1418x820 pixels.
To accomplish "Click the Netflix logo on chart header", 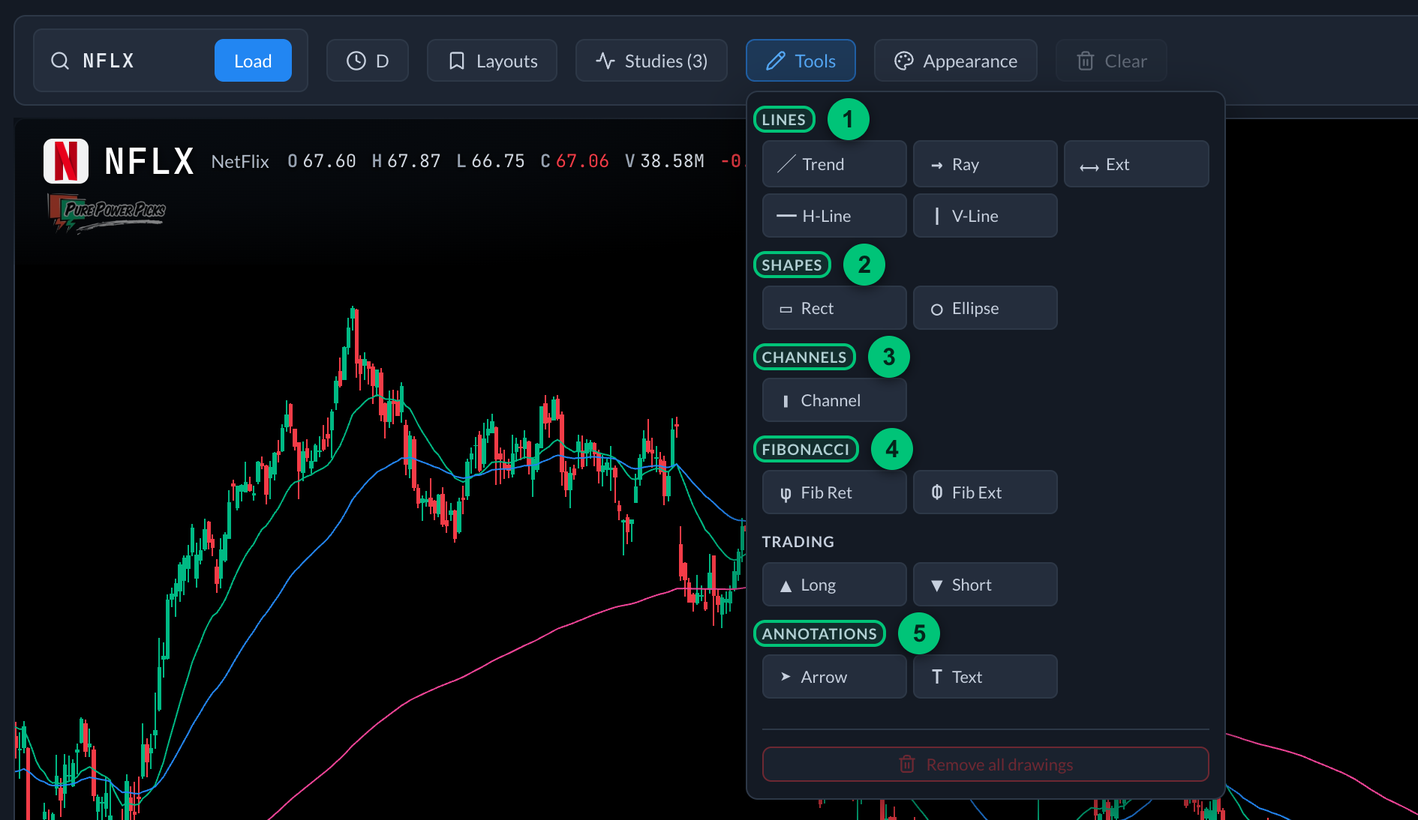I will [66, 161].
